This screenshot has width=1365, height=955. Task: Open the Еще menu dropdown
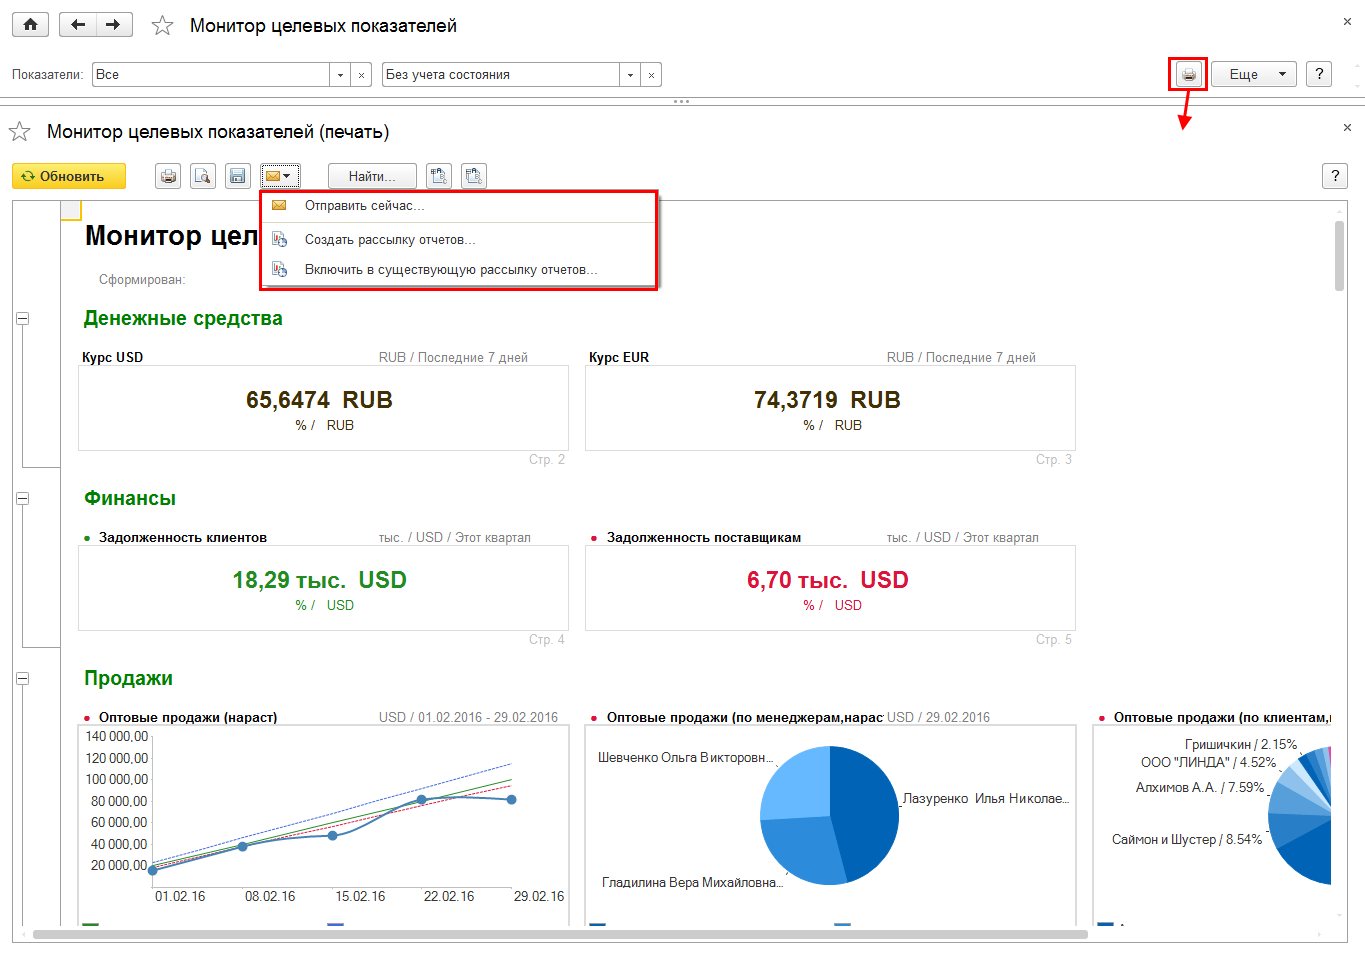coord(1254,74)
